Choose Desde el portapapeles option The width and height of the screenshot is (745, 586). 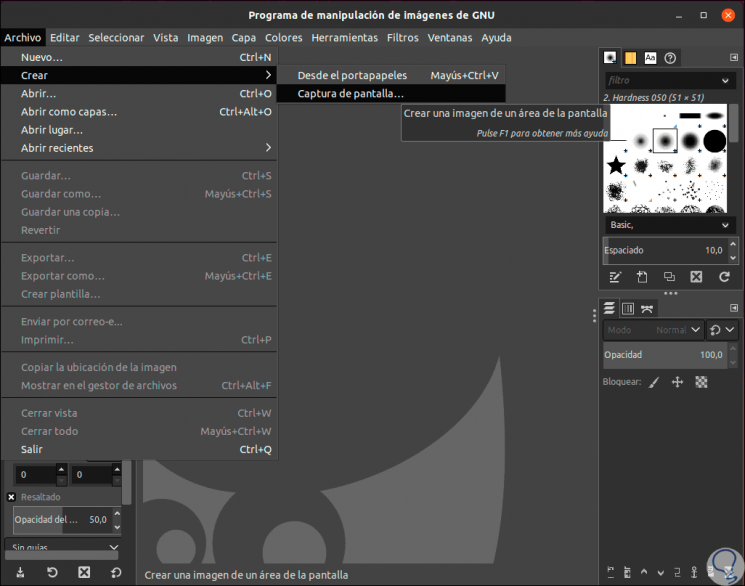pyautogui.click(x=391, y=75)
